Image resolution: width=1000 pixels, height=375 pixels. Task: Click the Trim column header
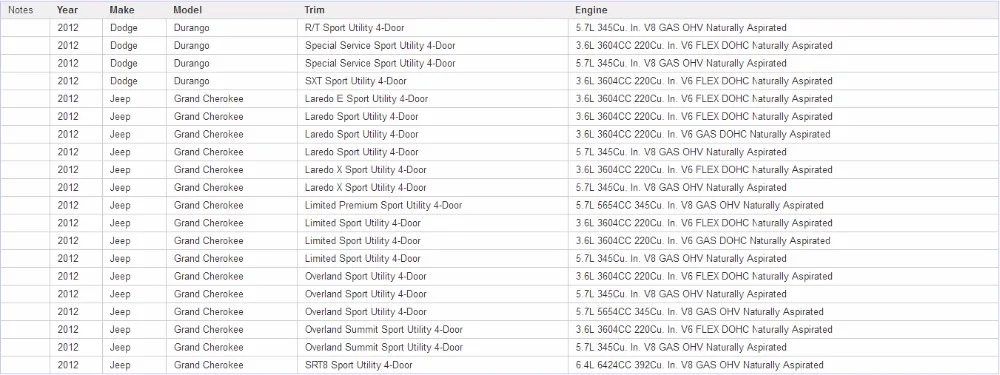433,10
